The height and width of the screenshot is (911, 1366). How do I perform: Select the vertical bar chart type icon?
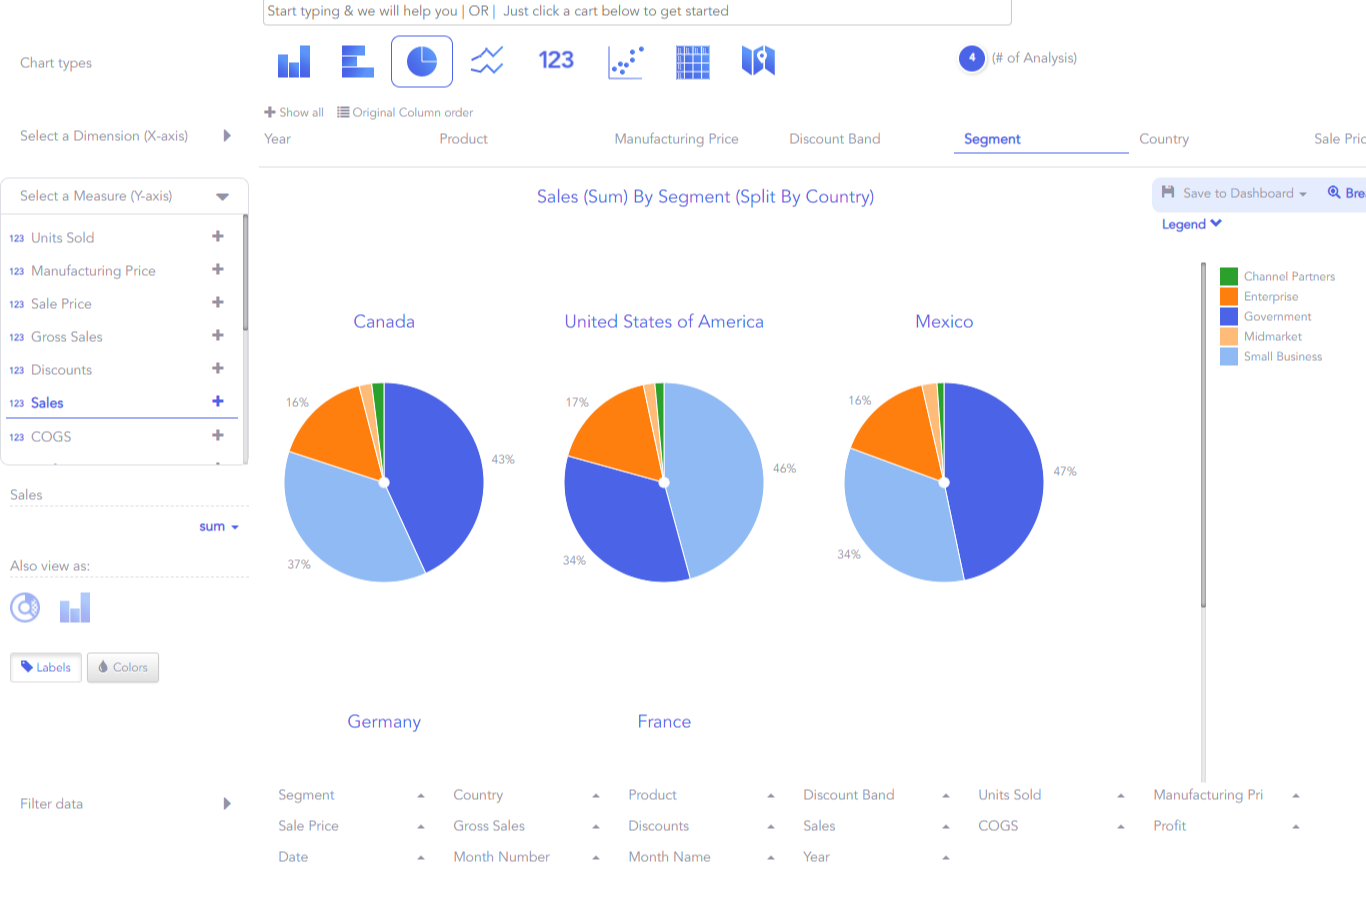pos(294,61)
